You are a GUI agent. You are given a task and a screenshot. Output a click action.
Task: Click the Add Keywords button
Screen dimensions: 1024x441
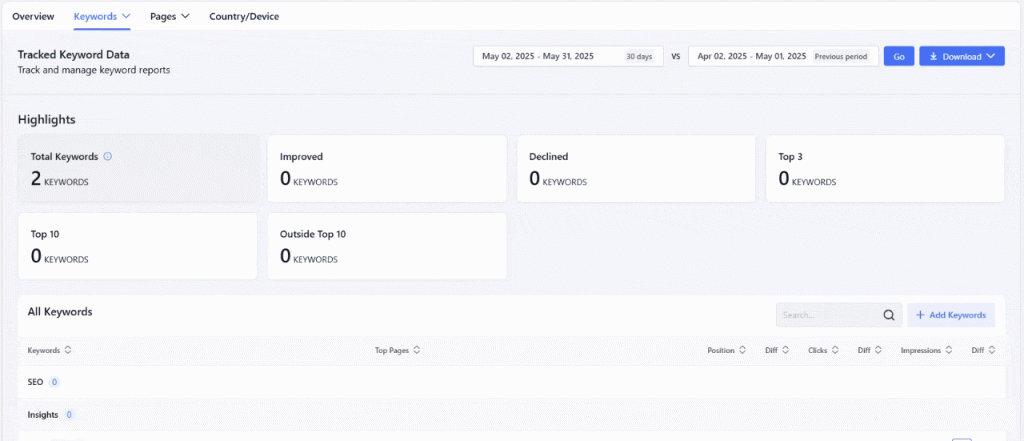pos(950,315)
